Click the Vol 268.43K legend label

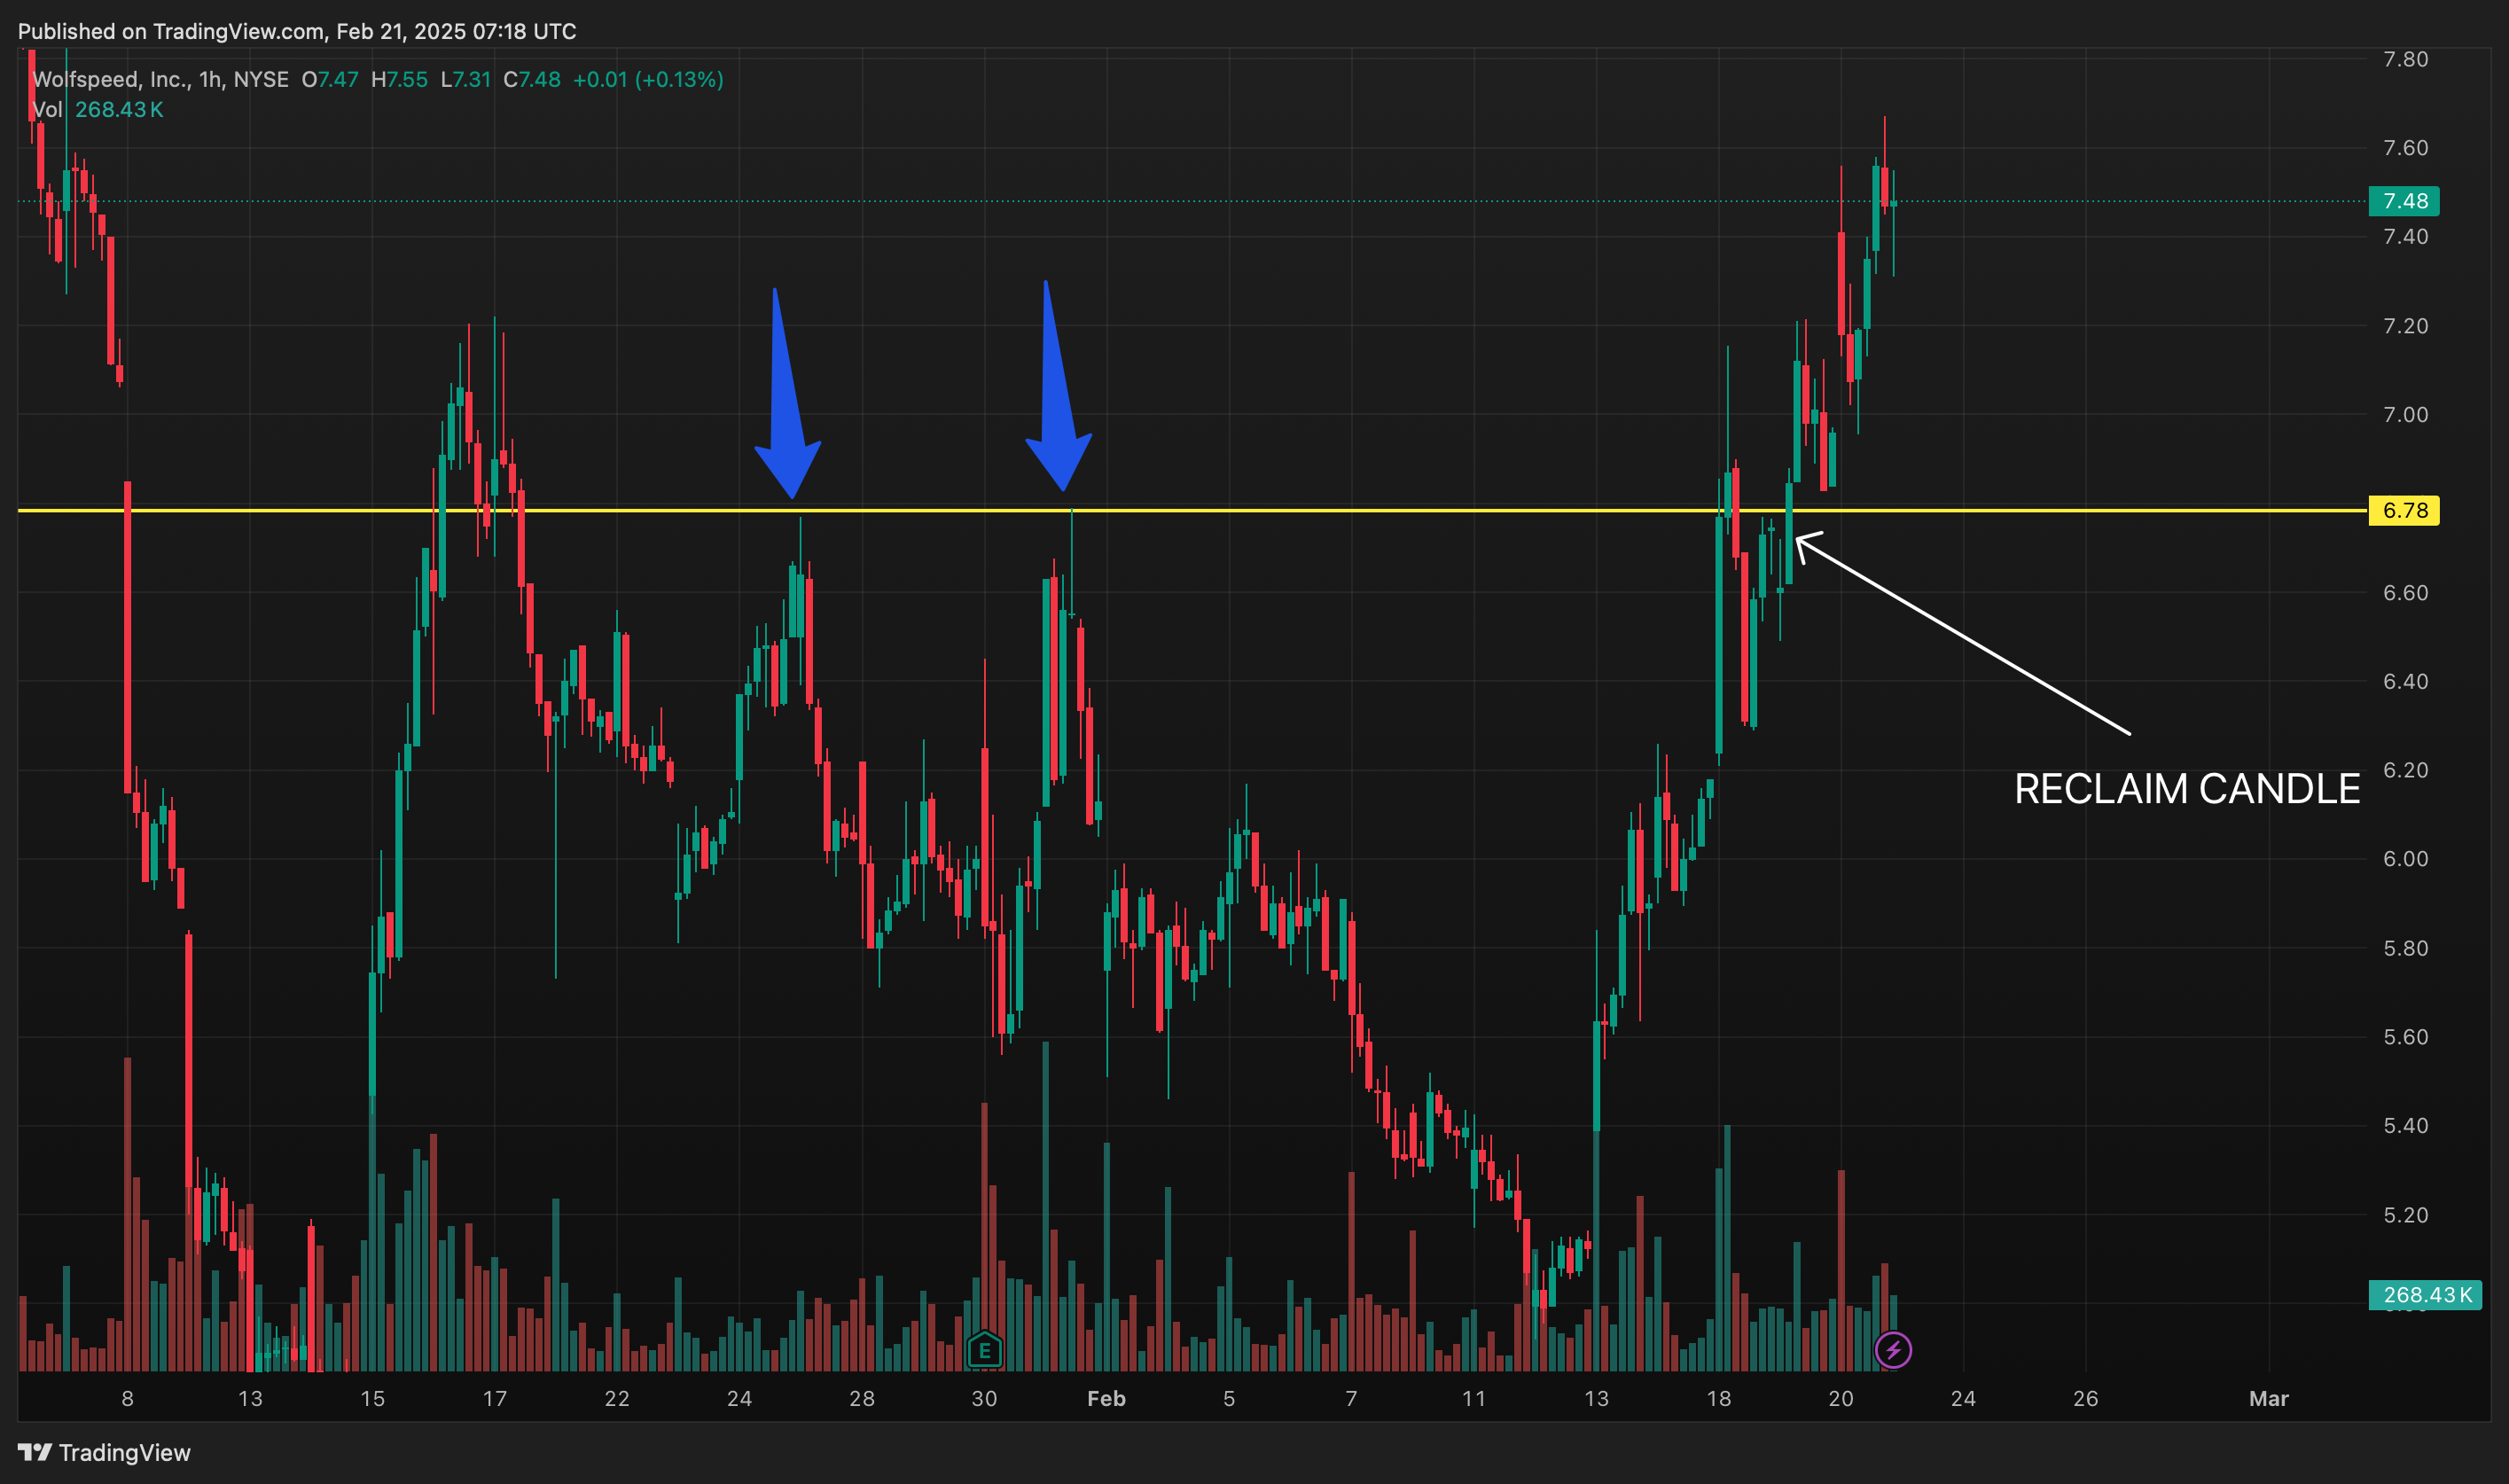tap(98, 109)
